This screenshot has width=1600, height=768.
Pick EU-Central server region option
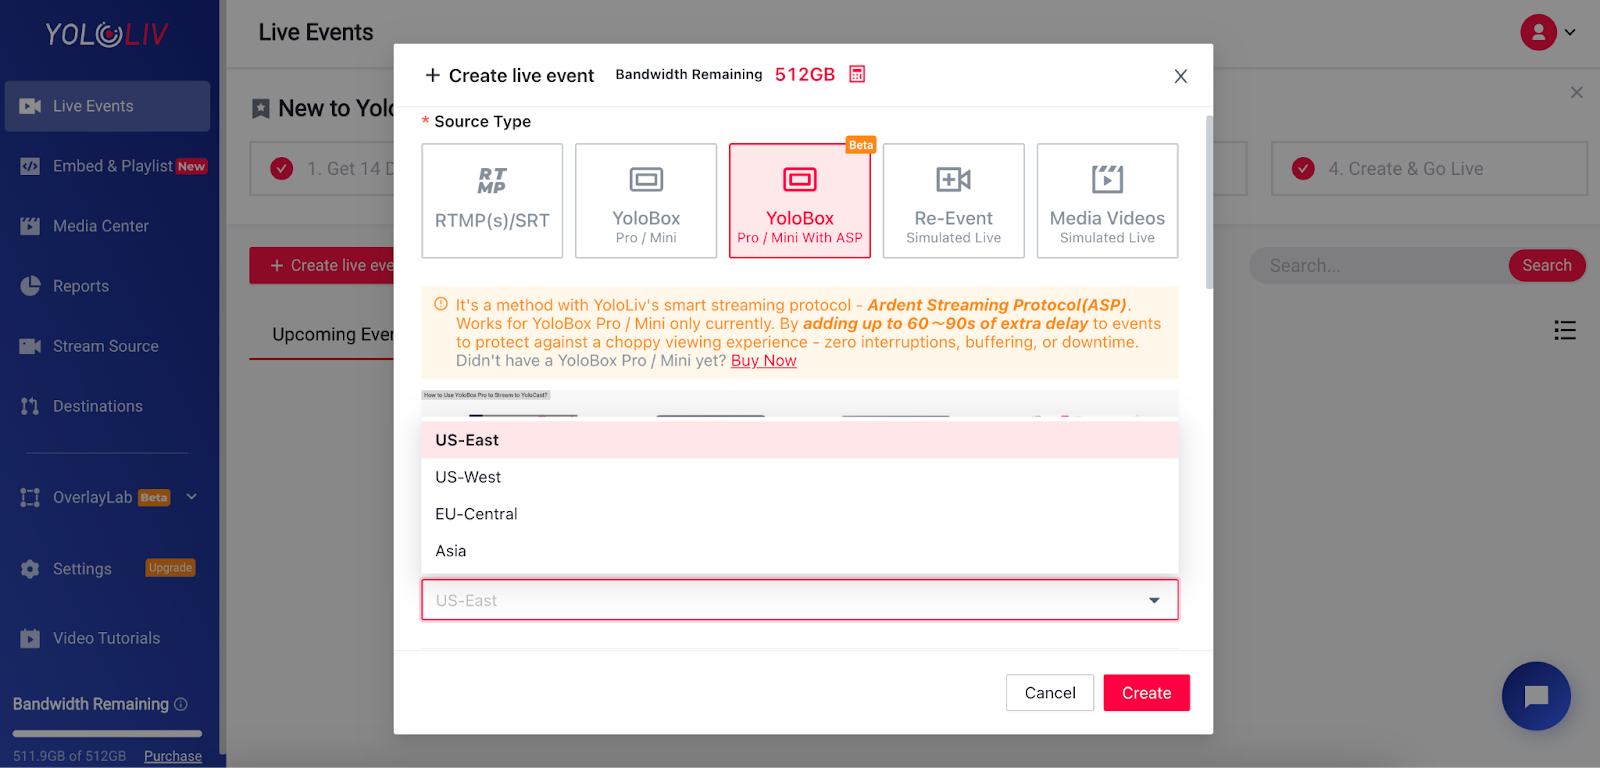[800, 514]
